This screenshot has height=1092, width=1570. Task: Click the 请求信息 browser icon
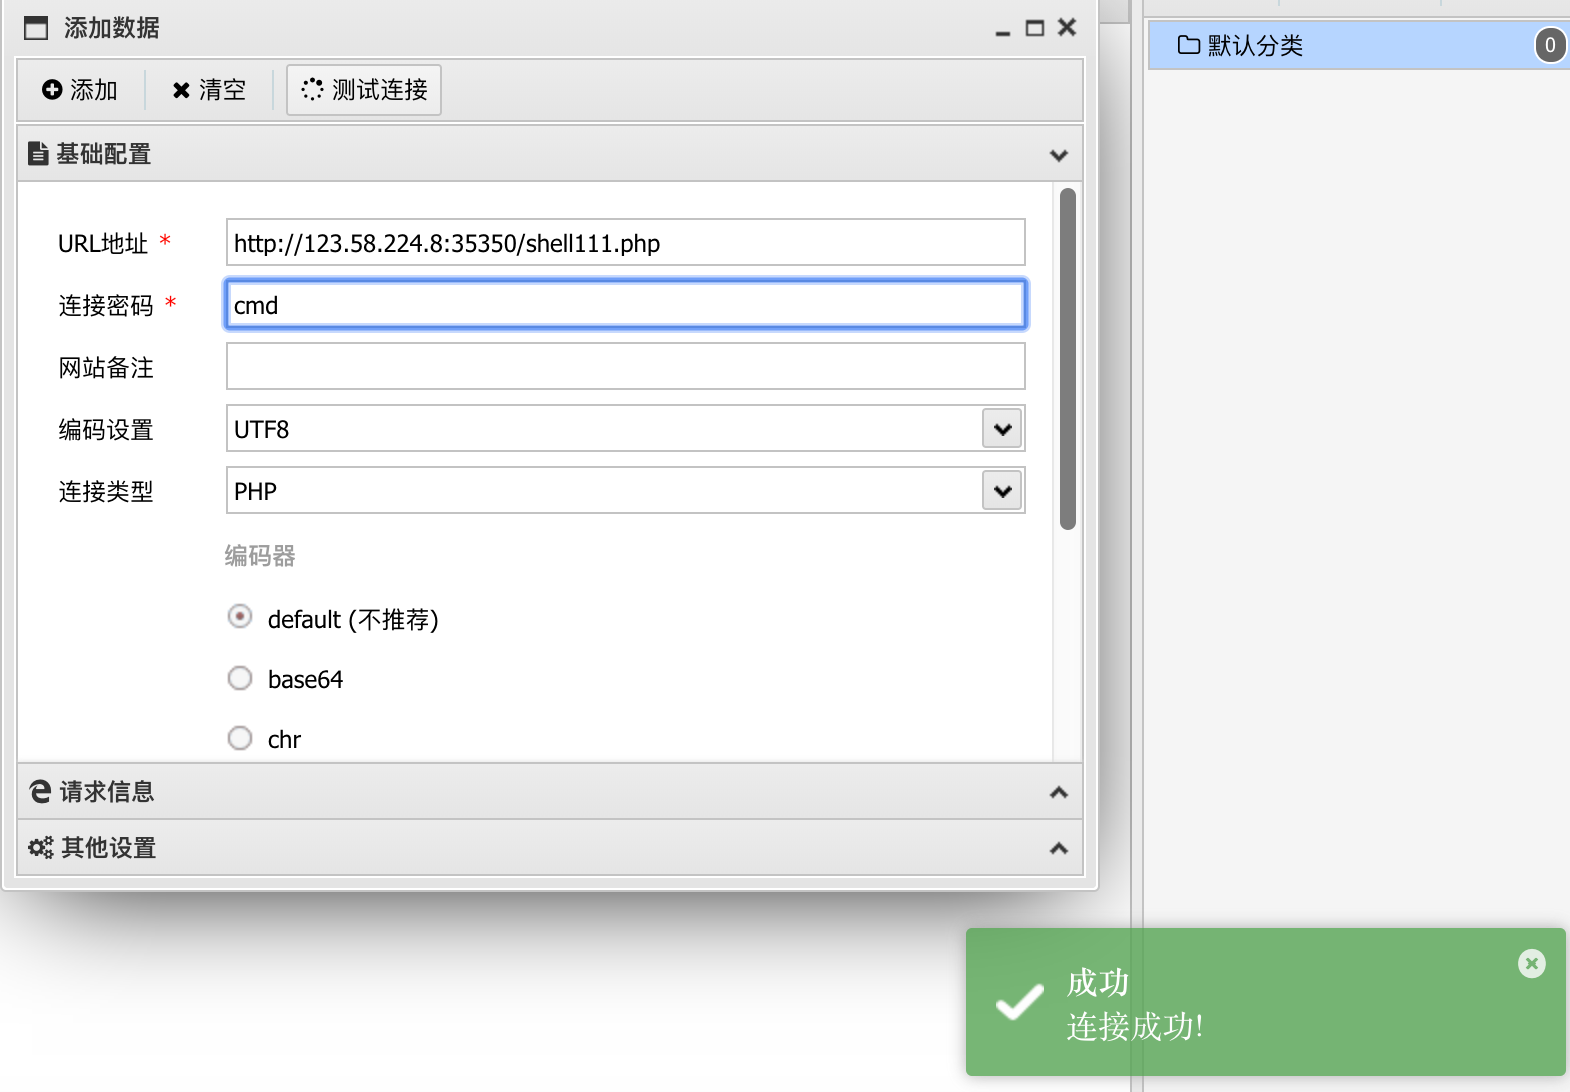click(x=40, y=791)
